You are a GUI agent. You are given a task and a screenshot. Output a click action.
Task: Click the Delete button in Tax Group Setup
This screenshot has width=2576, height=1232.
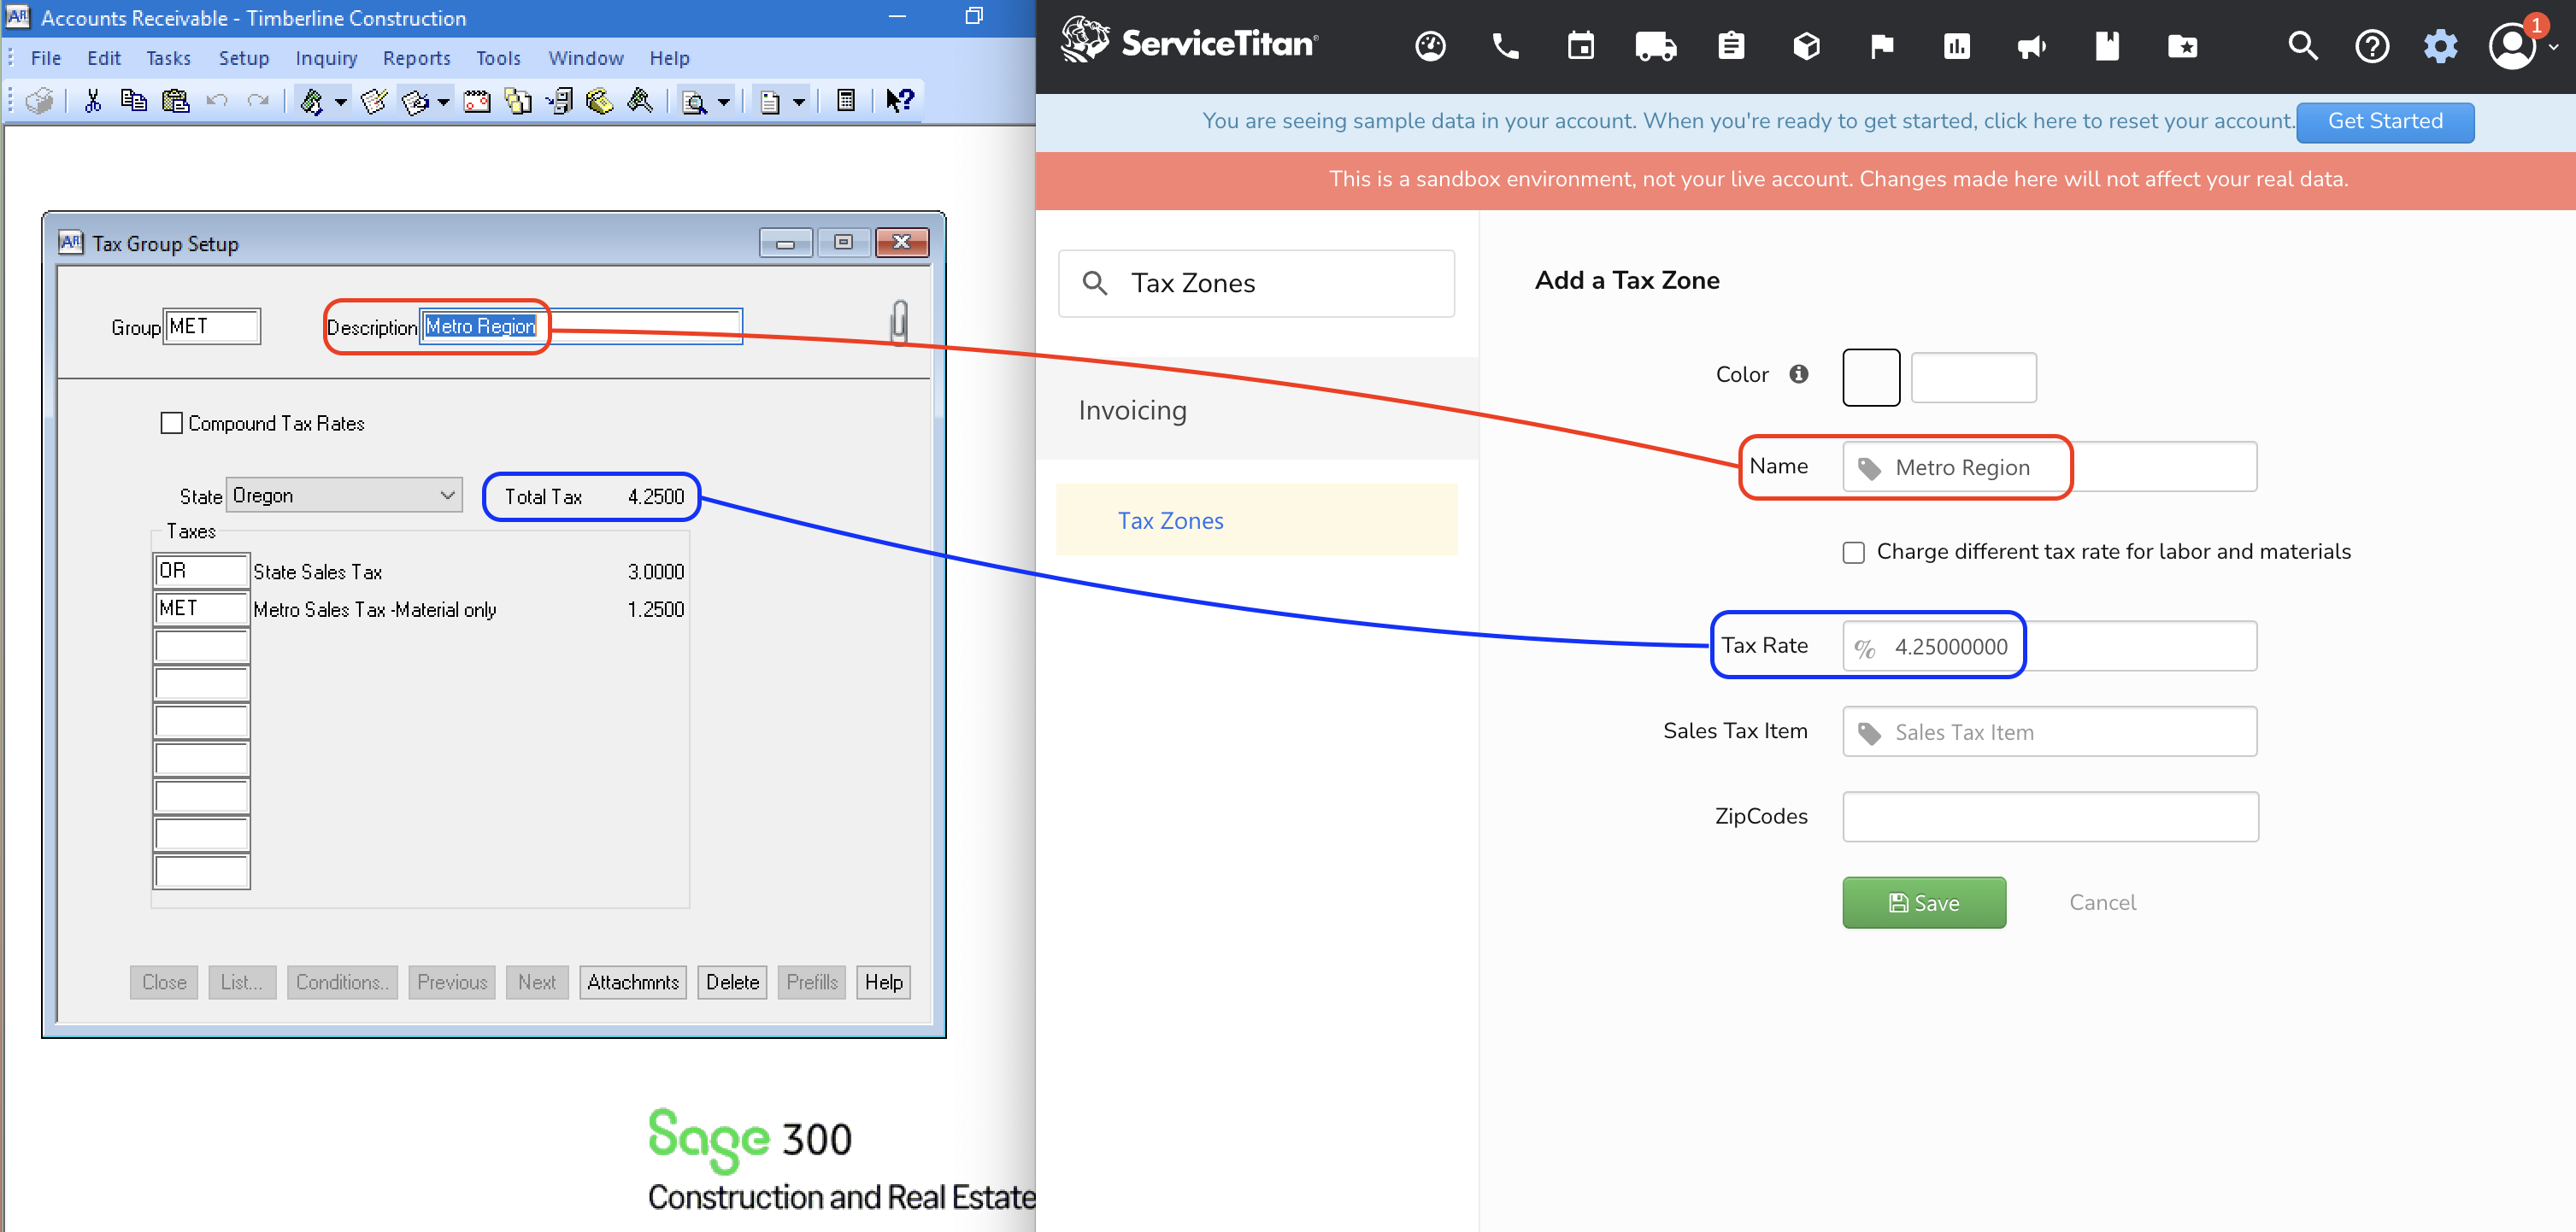tap(732, 982)
